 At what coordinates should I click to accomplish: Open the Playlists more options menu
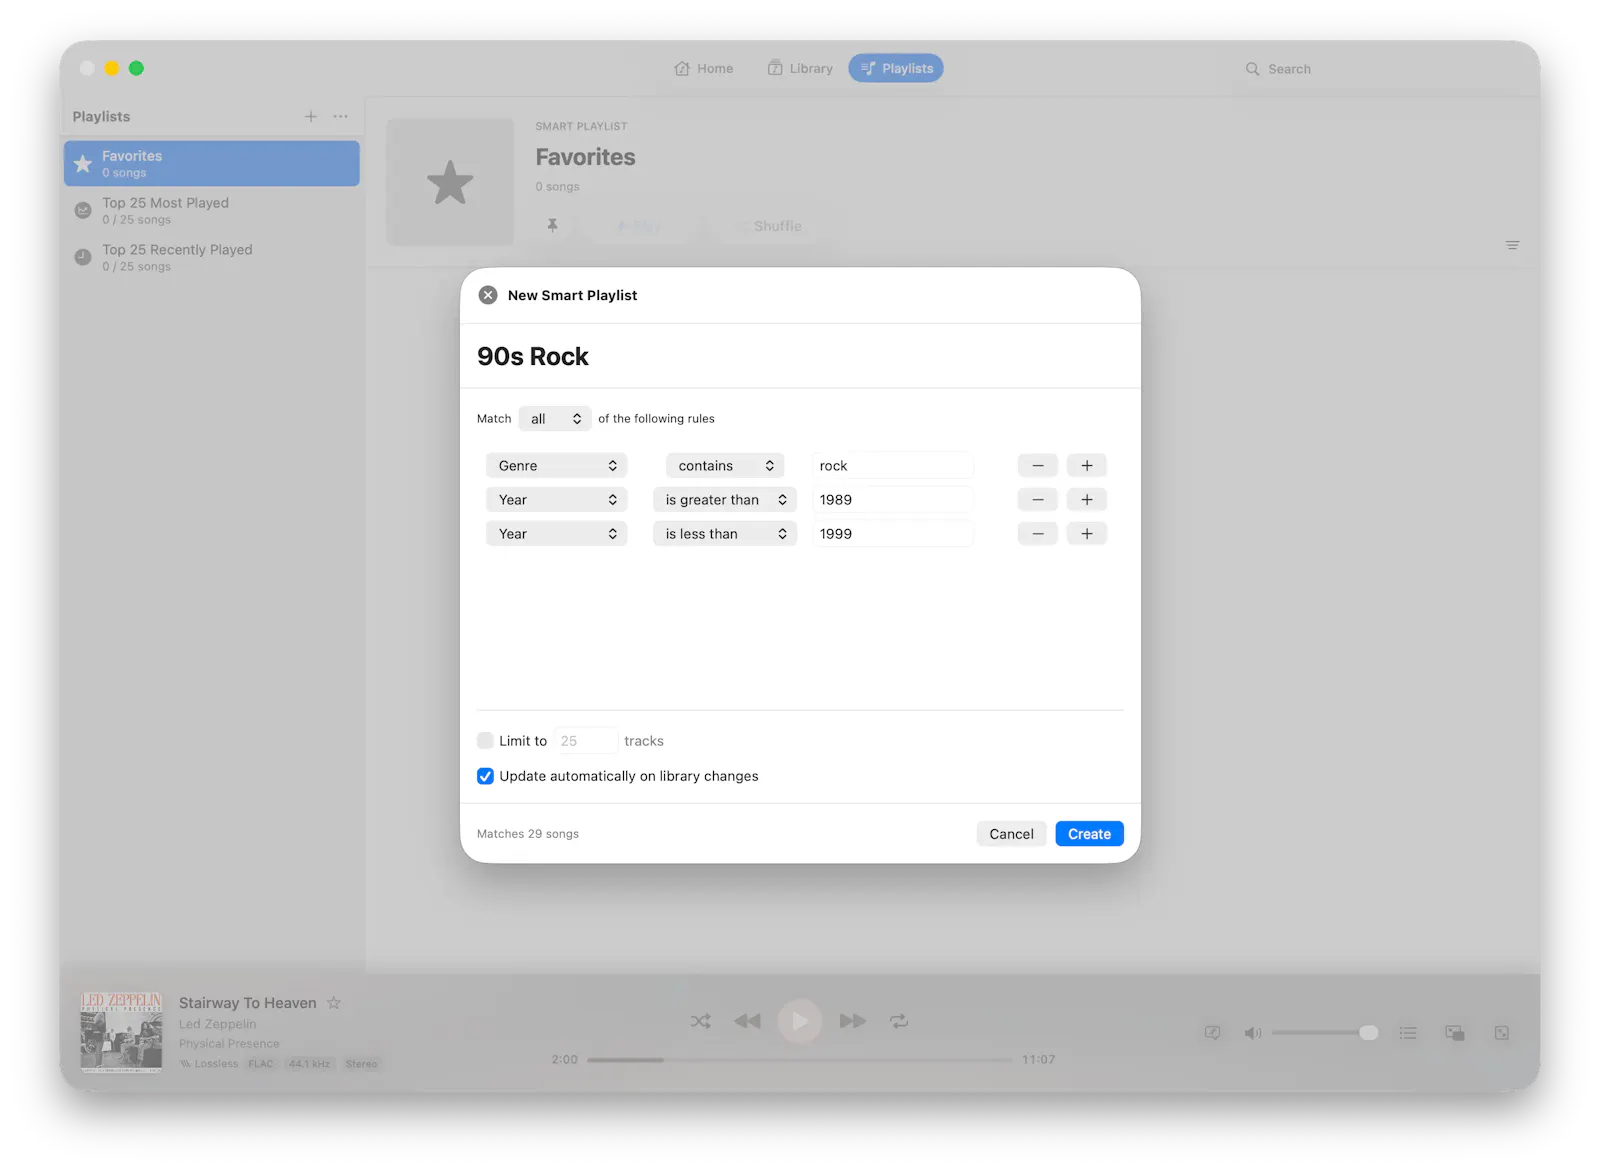[341, 117]
